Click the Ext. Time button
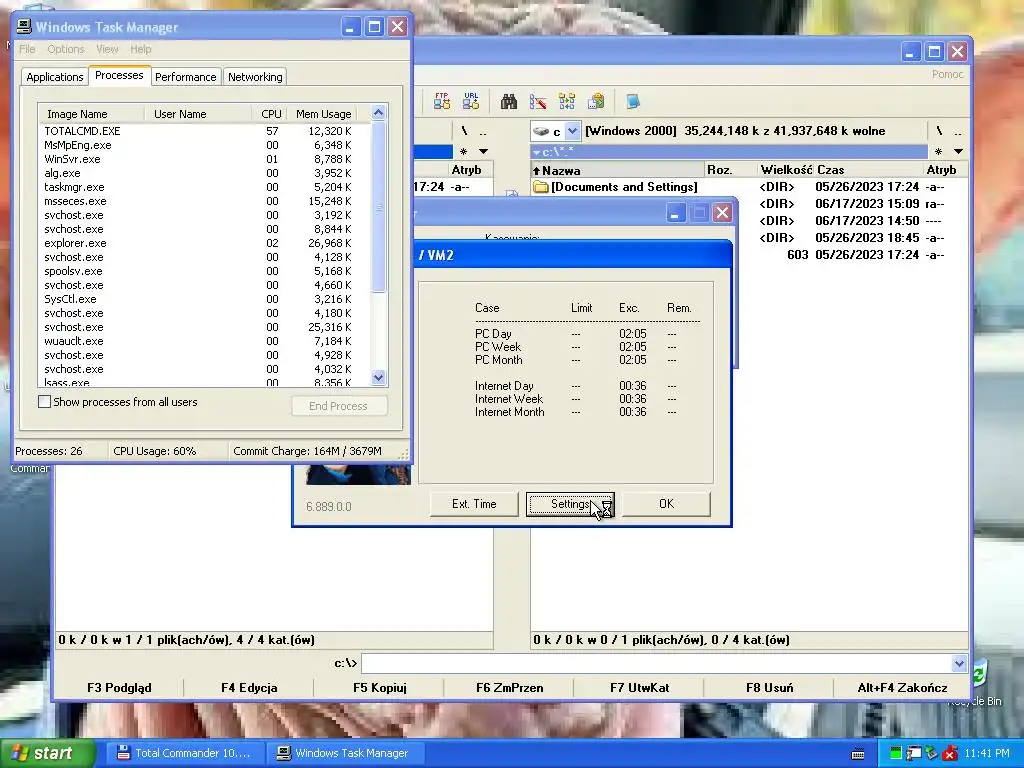The image size is (1024, 768). point(474,504)
